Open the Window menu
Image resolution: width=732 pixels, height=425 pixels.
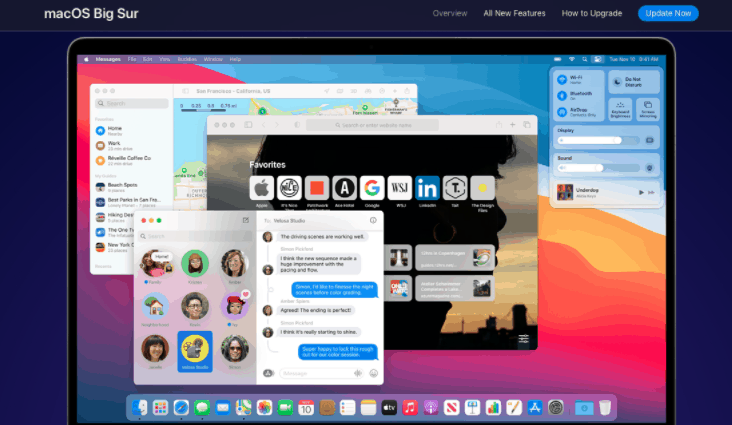click(x=213, y=59)
